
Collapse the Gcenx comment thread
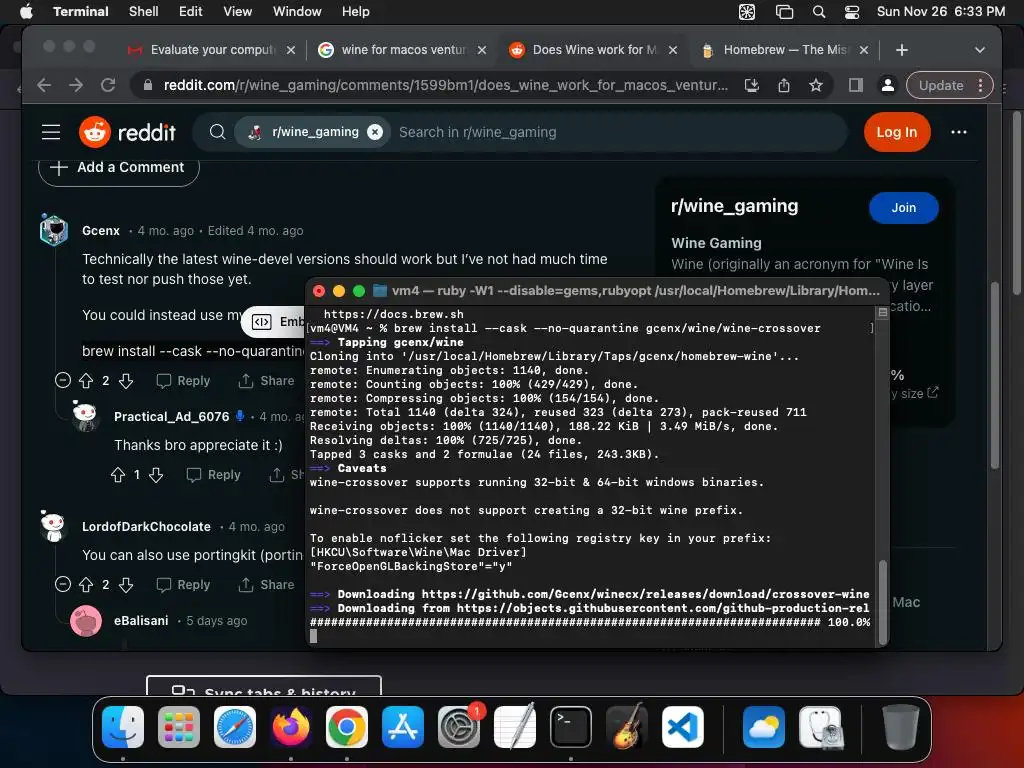pyautogui.click(x=63, y=380)
